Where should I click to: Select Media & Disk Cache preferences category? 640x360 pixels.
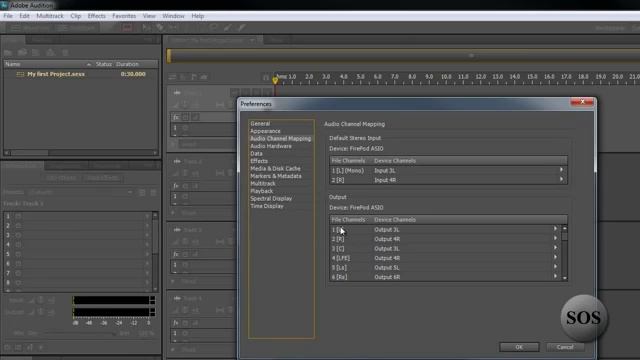(275, 169)
